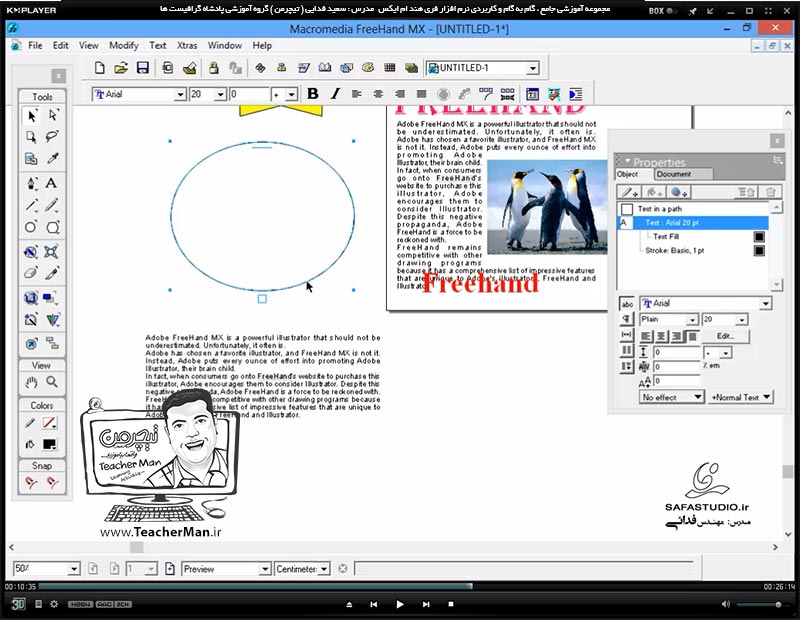The width and height of the screenshot is (800, 621).
Task: Open the zoom percentage dropdown
Action: pos(74,569)
